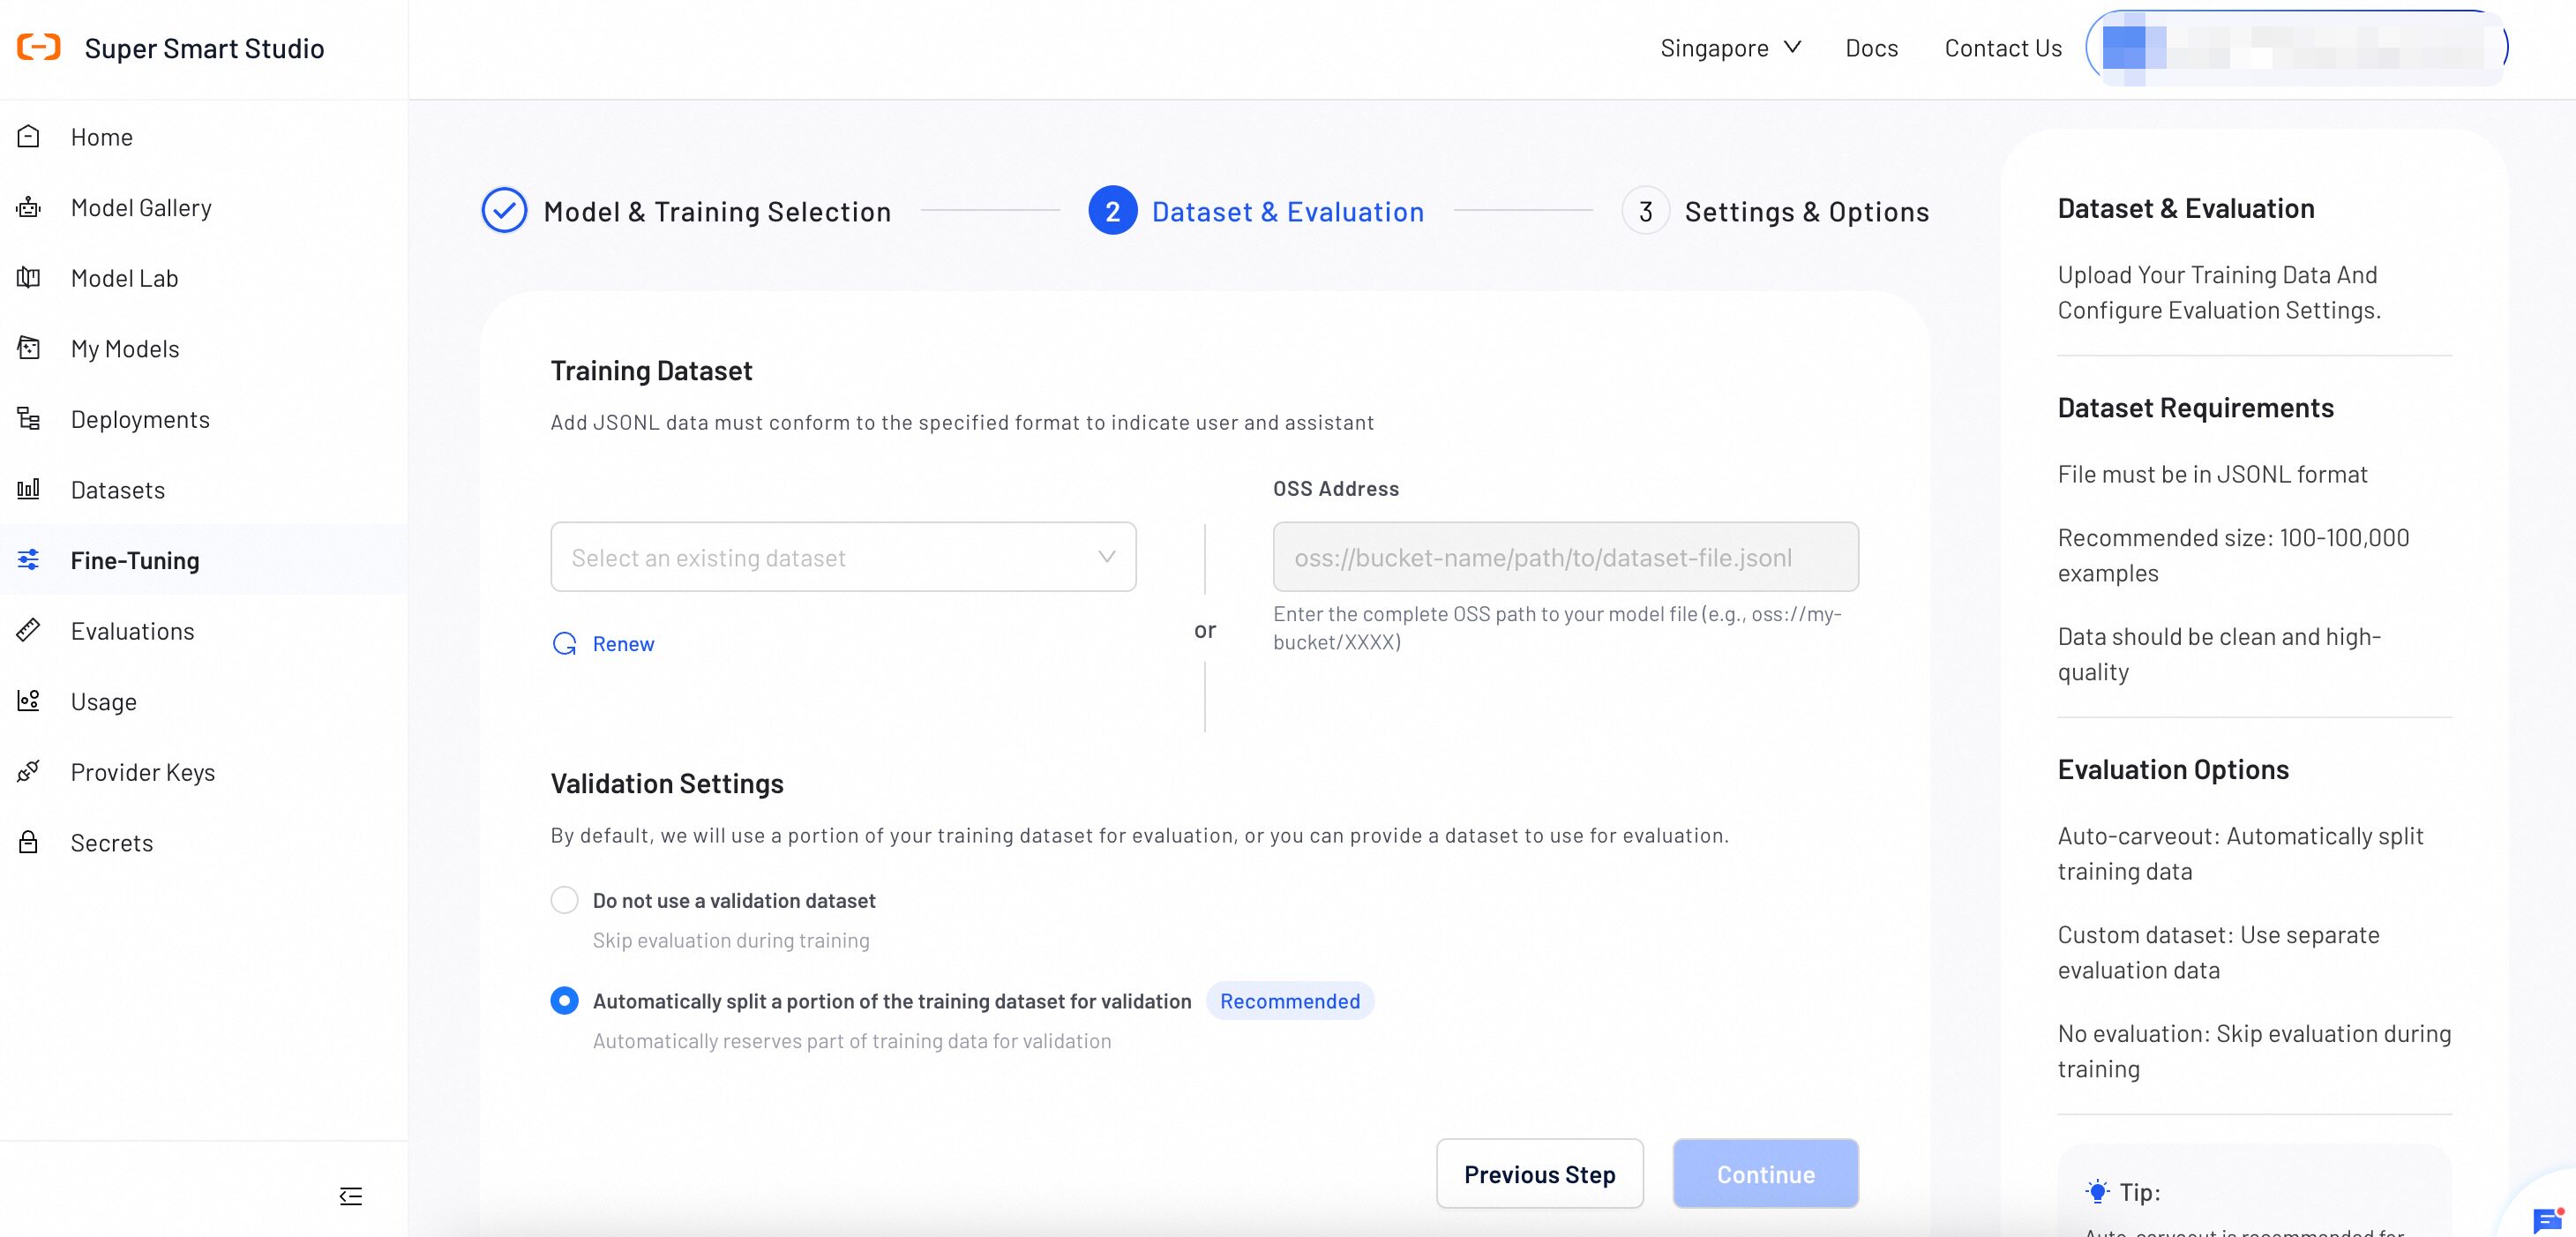This screenshot has width=2576, height=1237.
Task: Open the Docs link
Action: [1872, 48]
